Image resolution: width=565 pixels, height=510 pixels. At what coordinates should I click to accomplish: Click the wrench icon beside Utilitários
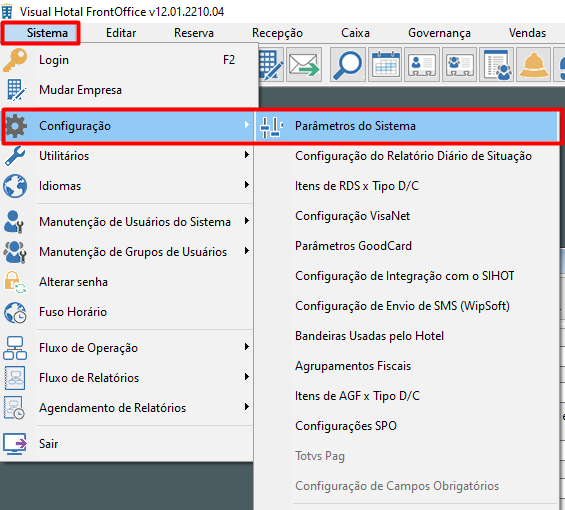[15, 156]
